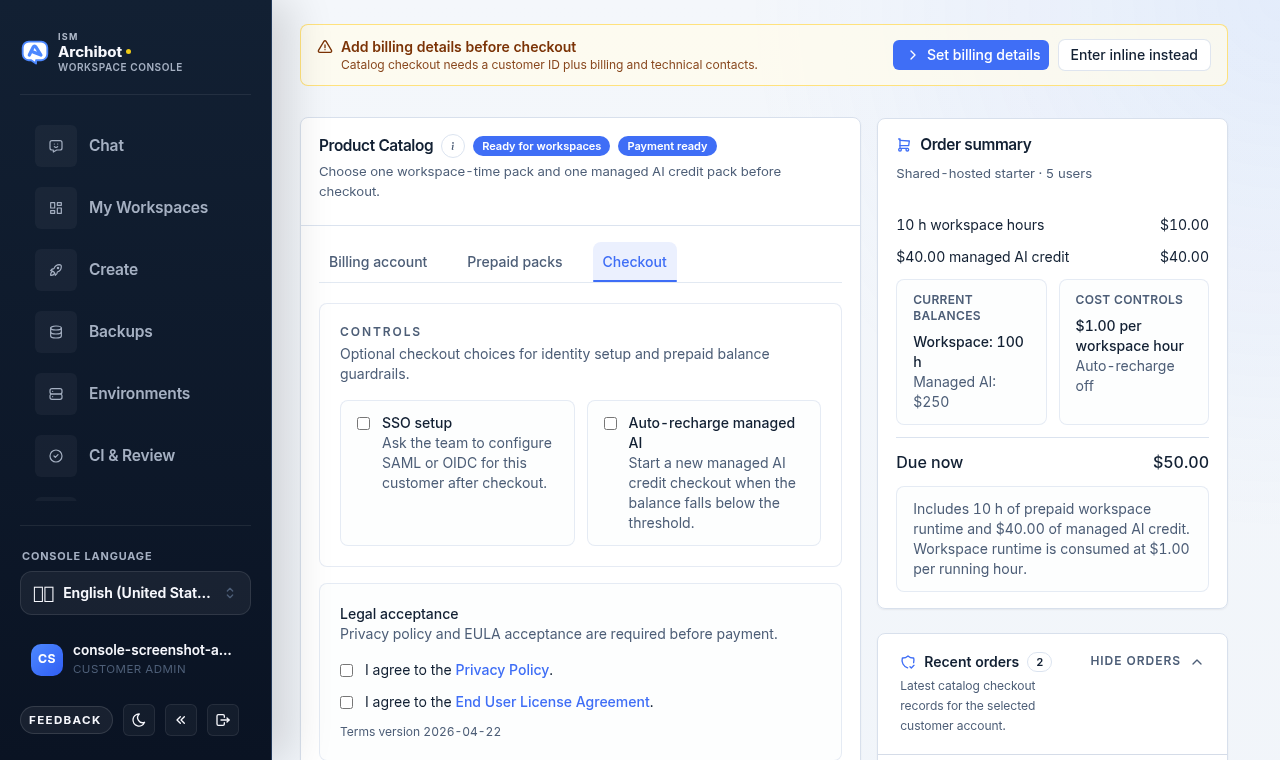Click the CS user avatar
The height and width of the screenshot is (760, 1280).
47,659
